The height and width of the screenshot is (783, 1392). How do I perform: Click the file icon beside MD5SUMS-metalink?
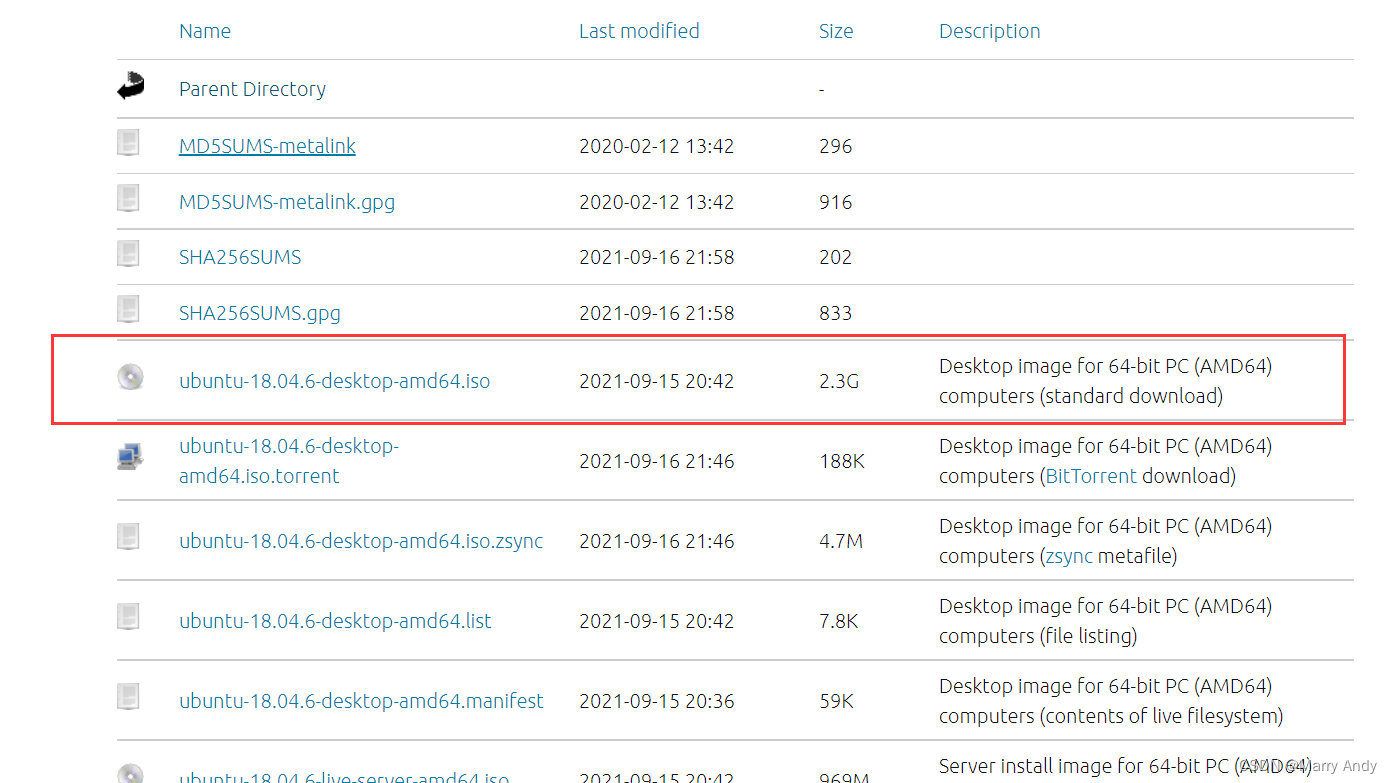(128, 143)
